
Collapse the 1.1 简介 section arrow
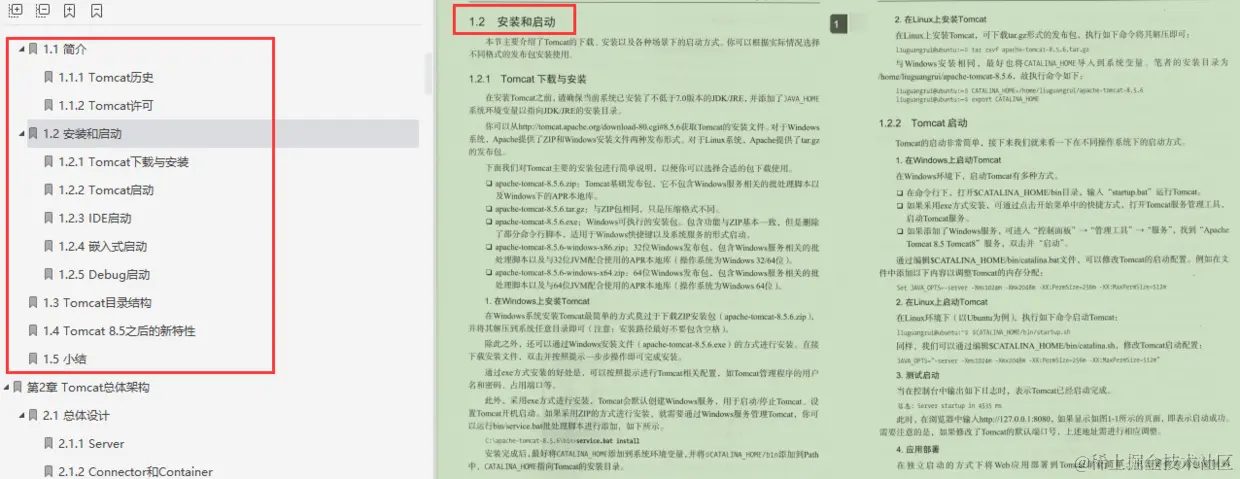(x=21, y=49)
